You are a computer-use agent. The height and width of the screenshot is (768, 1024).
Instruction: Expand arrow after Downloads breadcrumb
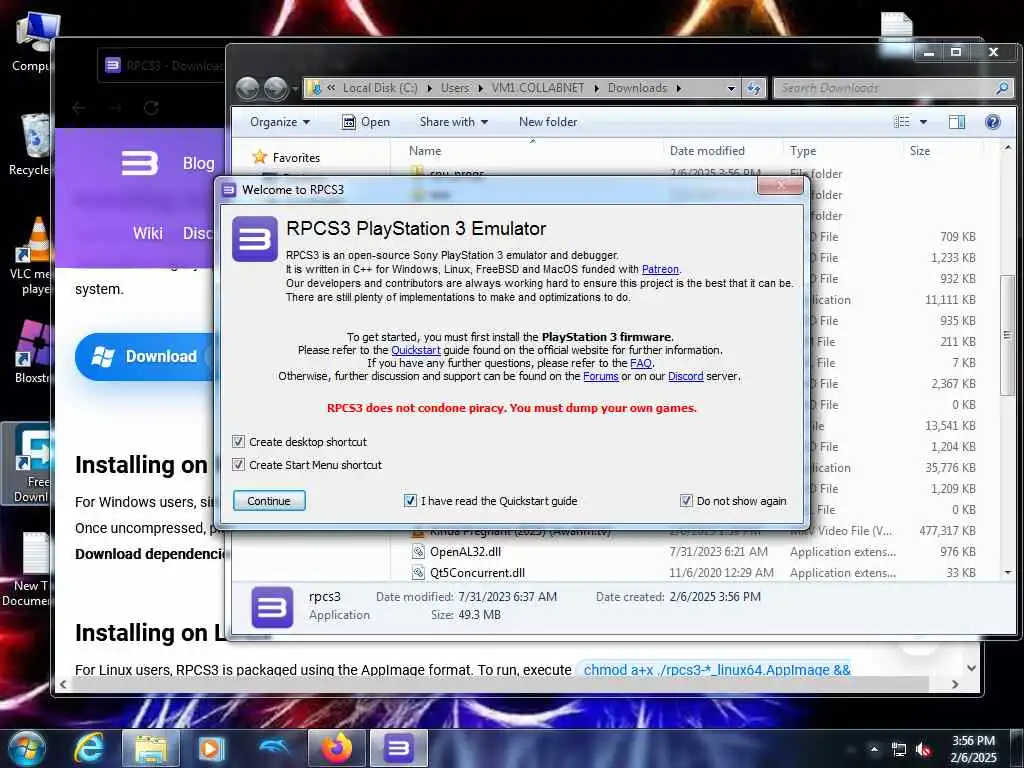click(x=679, y=88)
